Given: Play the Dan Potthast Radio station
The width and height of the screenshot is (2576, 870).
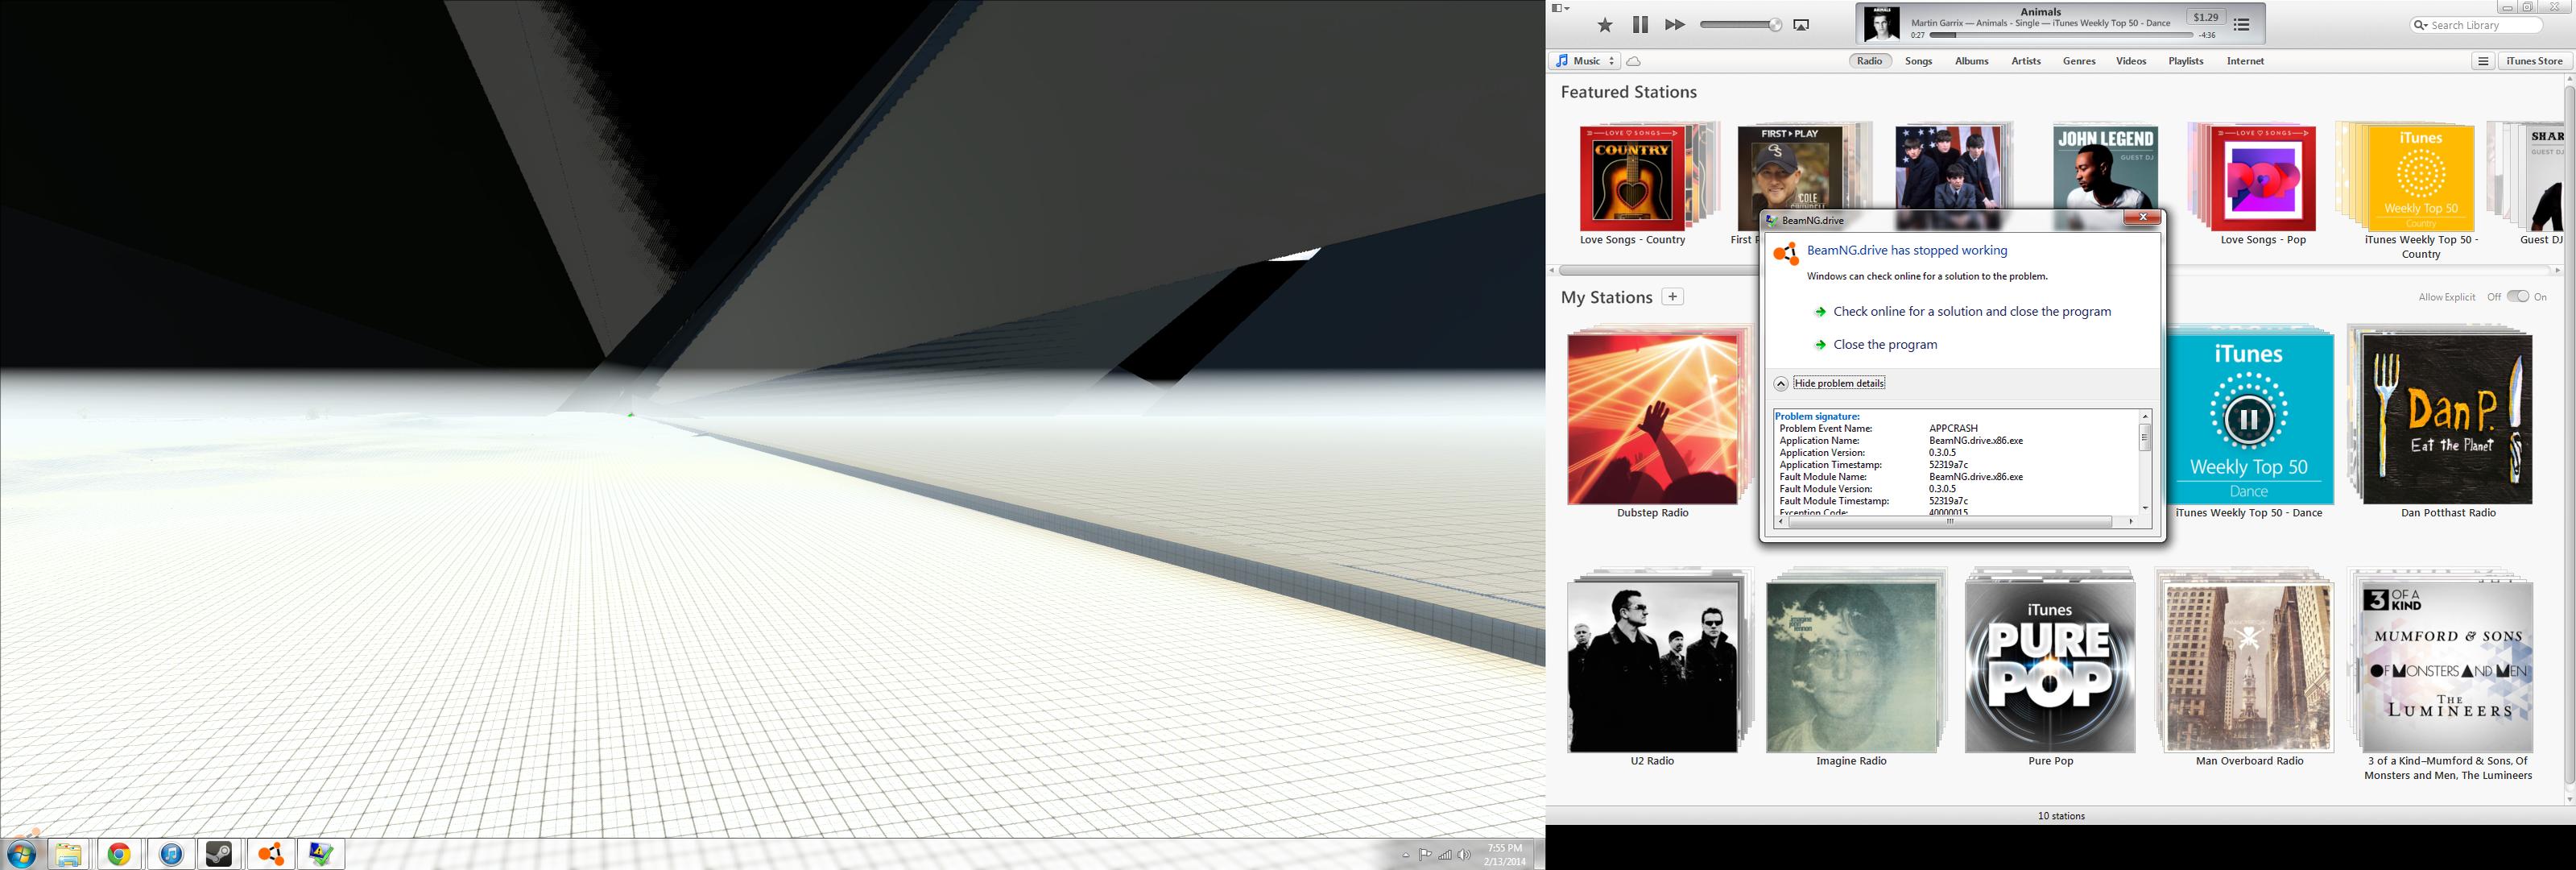Looking at the screenshot, I should [x=2447, y=419].
